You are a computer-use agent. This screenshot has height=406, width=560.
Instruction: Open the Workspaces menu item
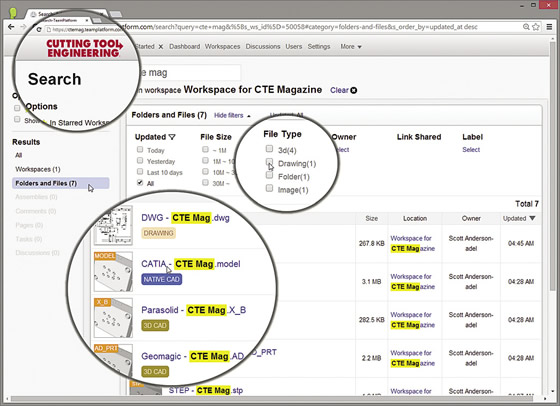point(222,46)
